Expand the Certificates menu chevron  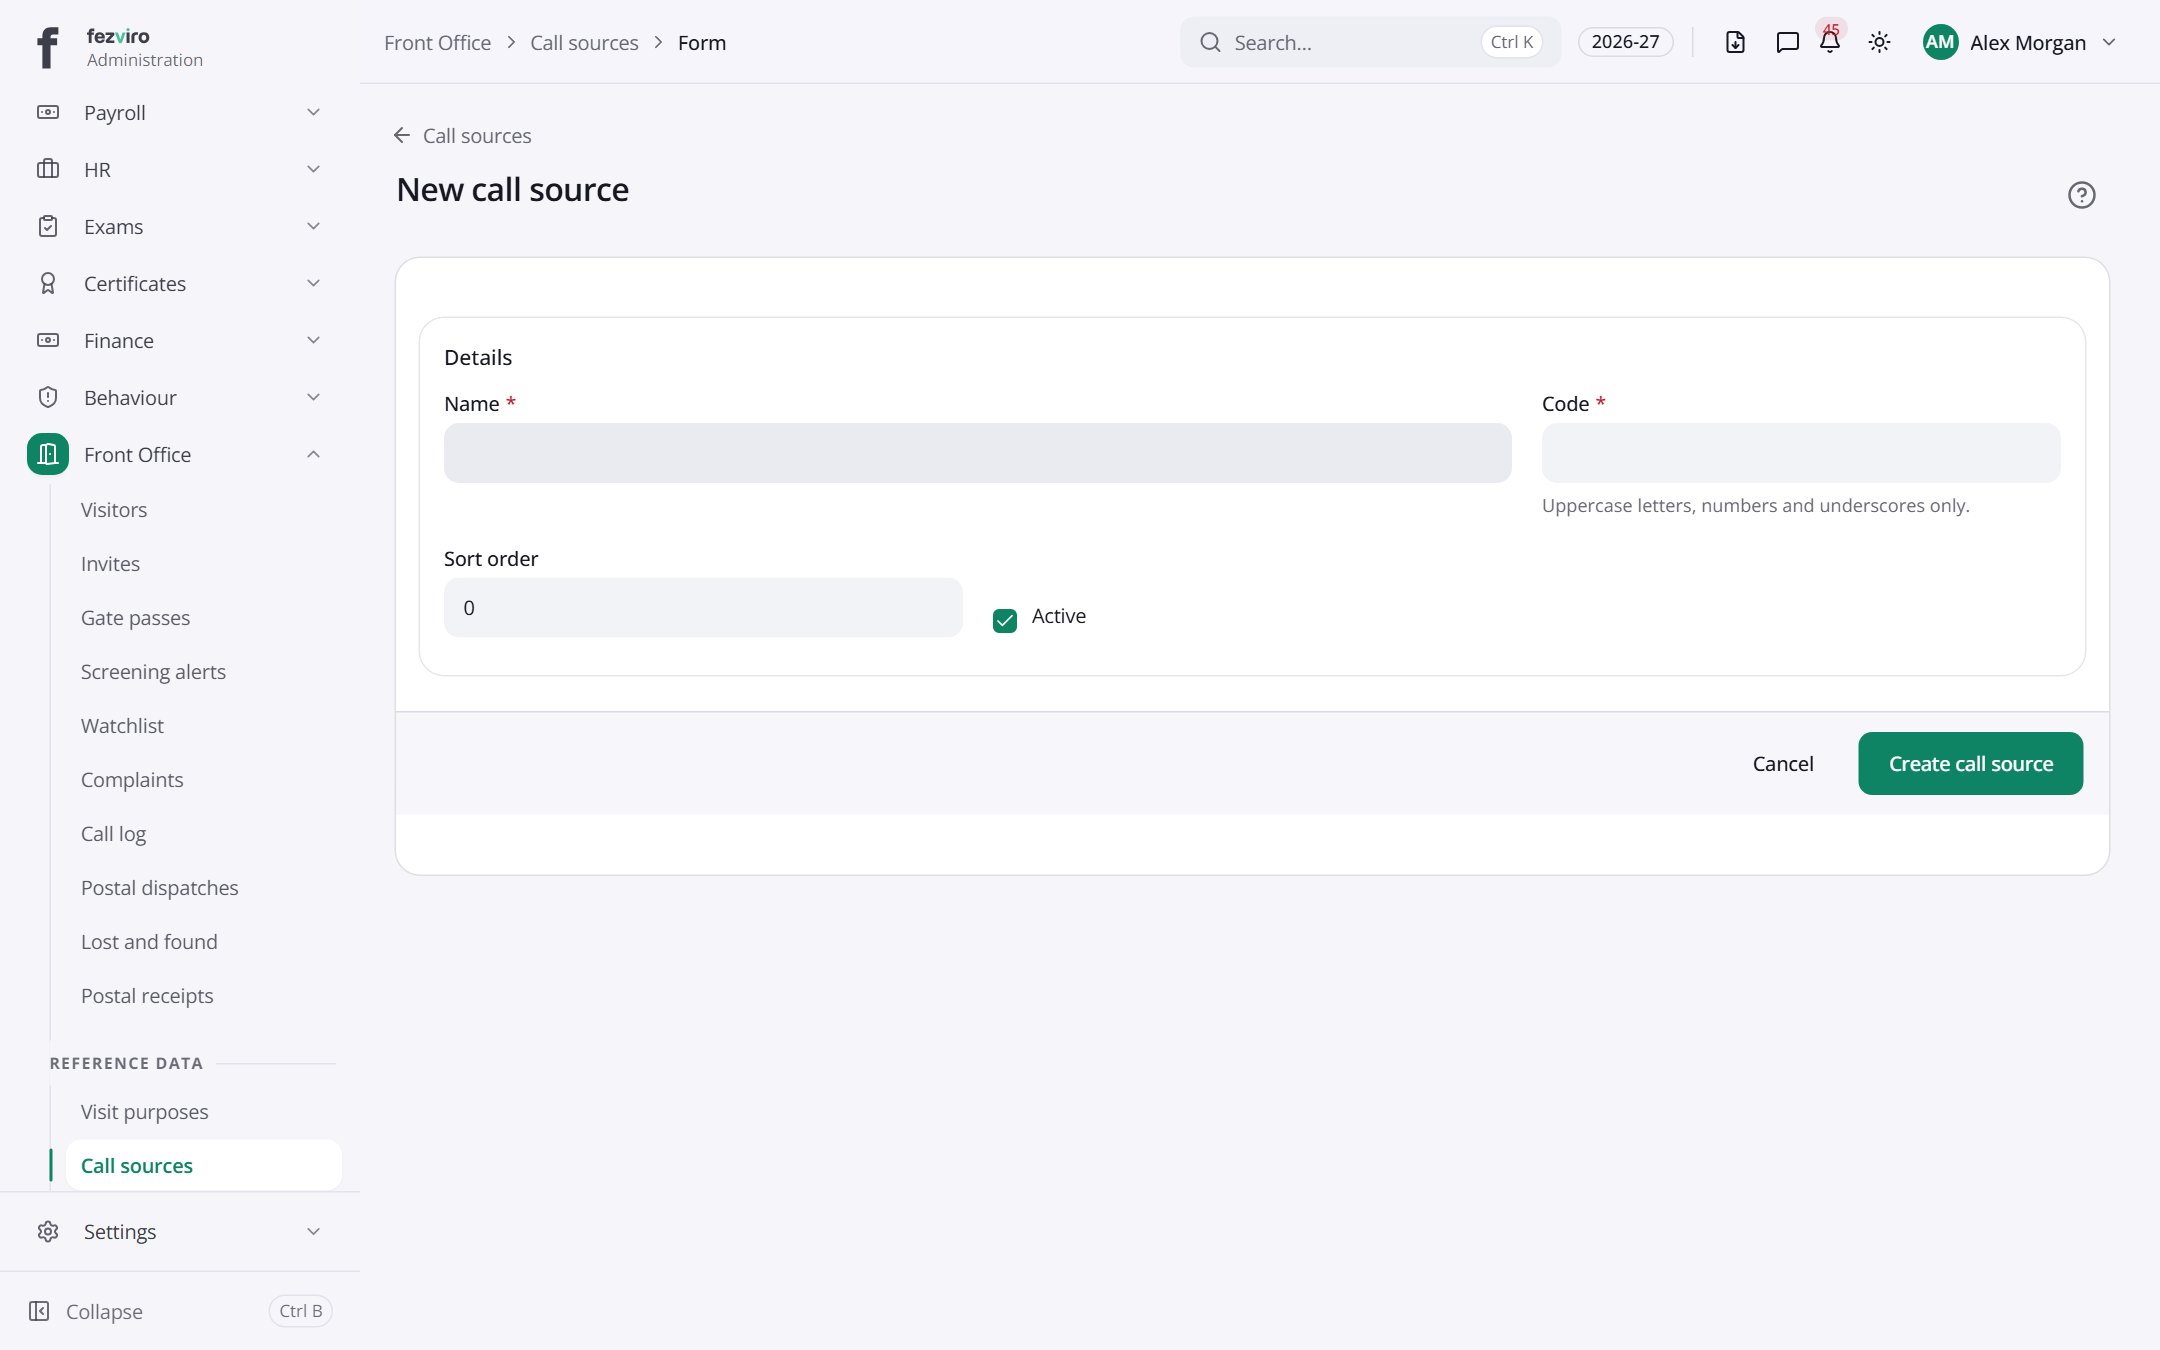pos(313,283)
